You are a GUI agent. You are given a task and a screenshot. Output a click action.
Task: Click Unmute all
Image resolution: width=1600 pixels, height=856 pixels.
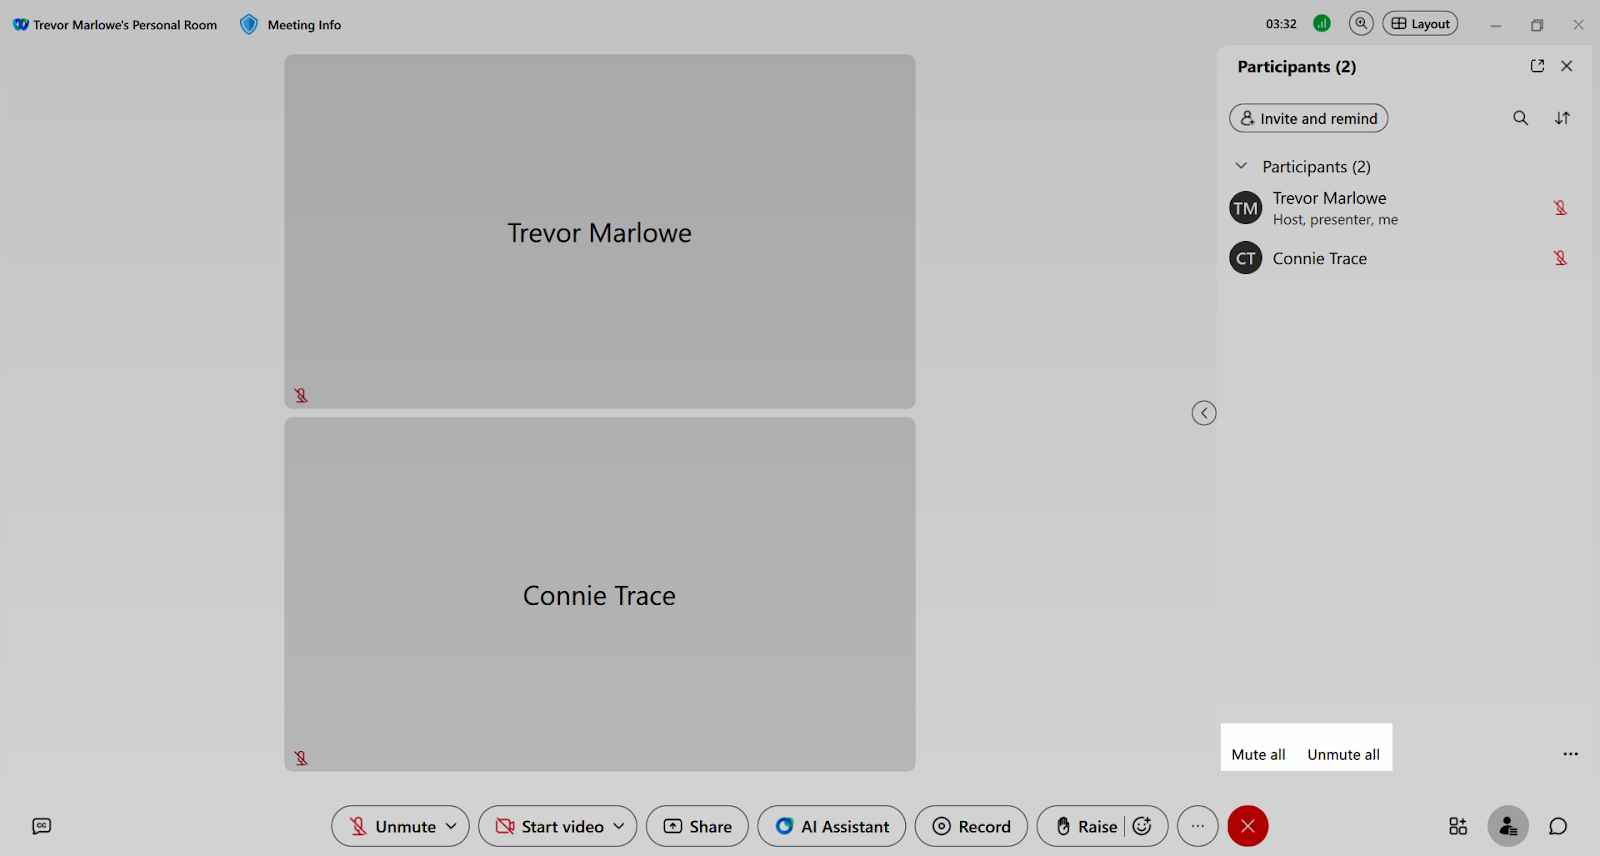click(x=1343, y=754)
